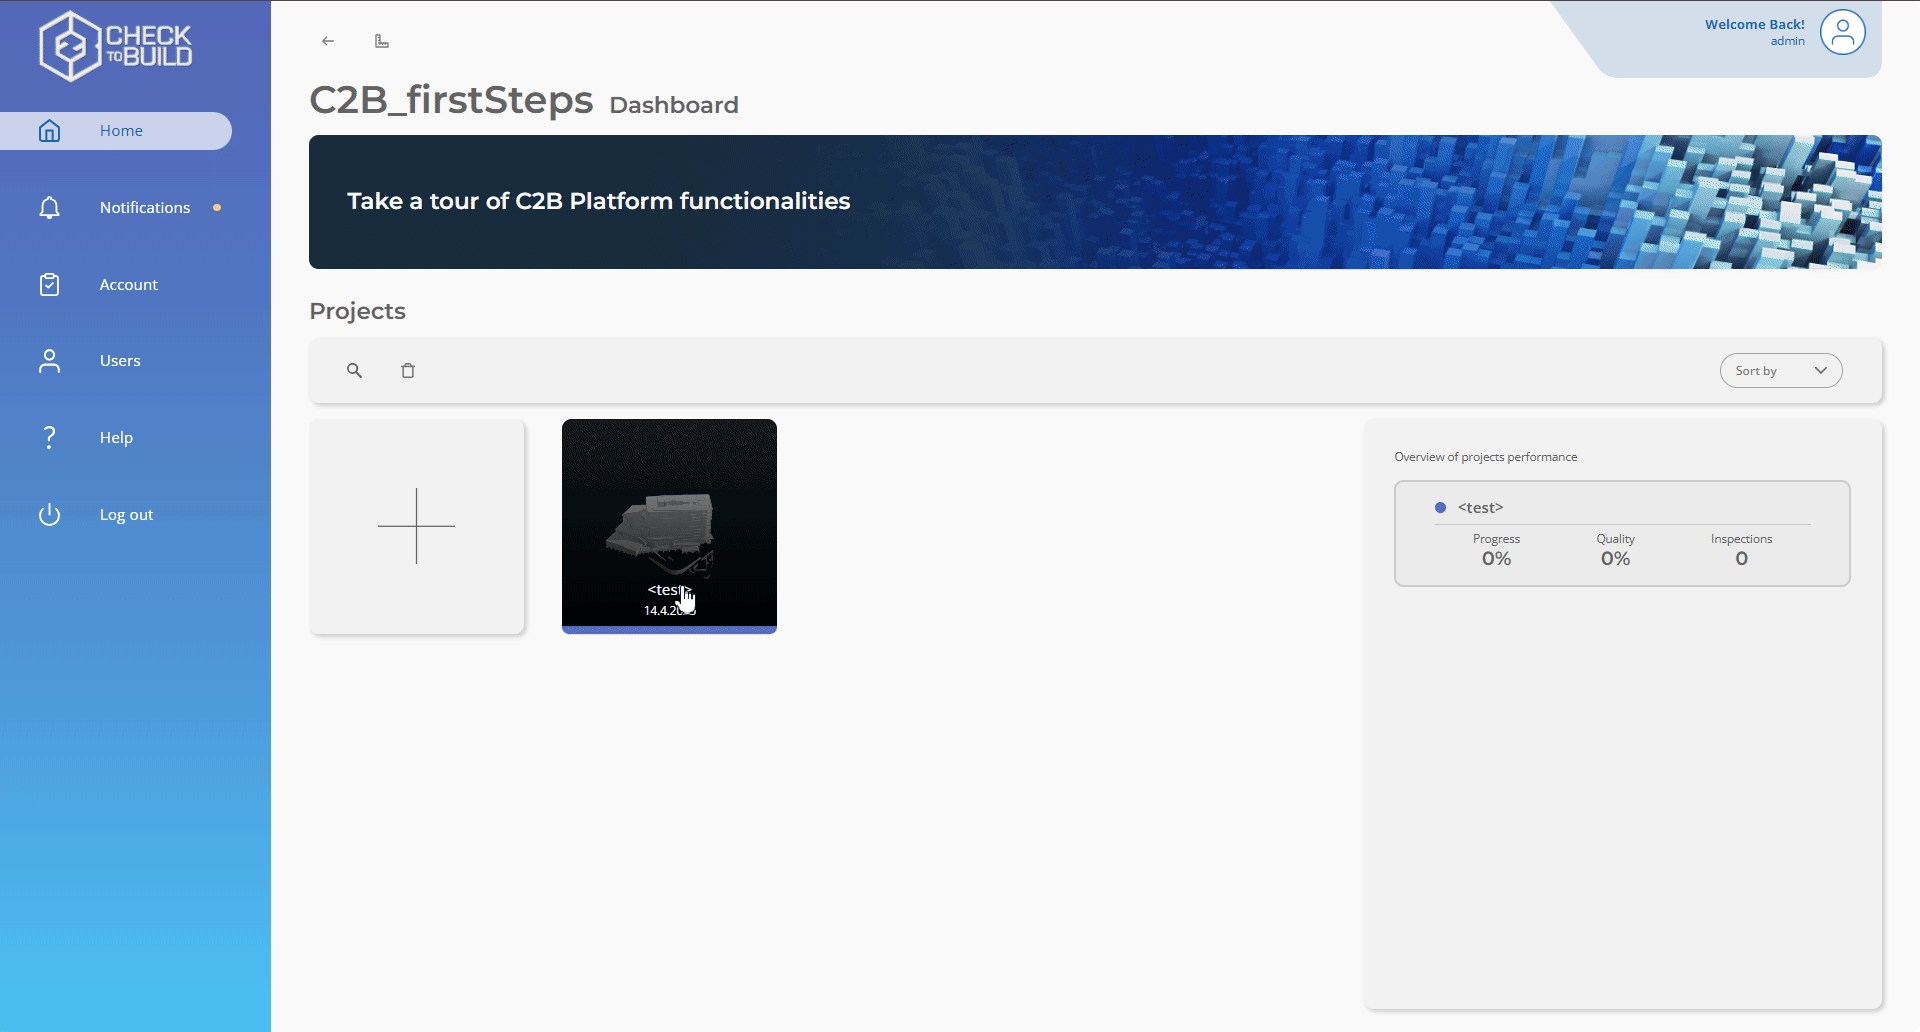1920x1032 pixels.
Task: Search projects with the magnifier icon
Action: point(354,371)
